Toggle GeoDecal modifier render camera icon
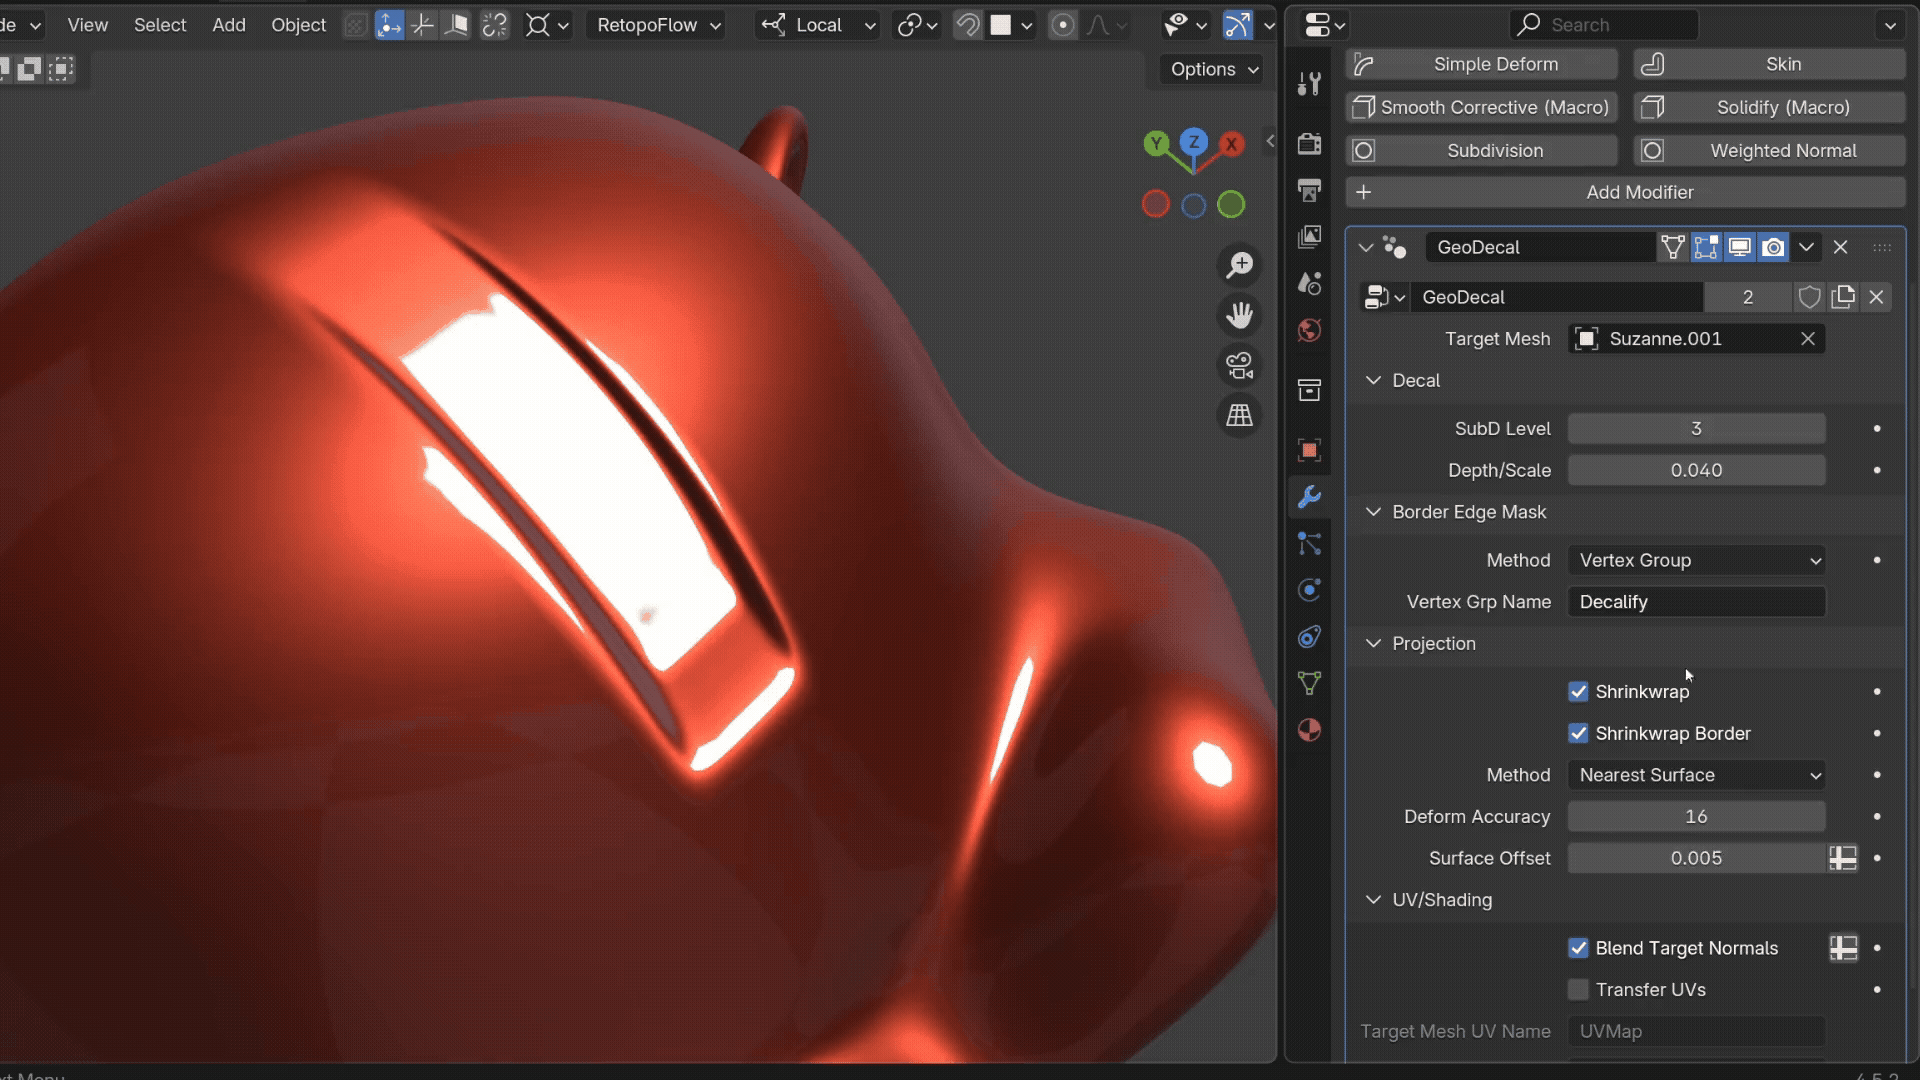Viewport: 1920px width, 1080px height. pyautogui.click(x=1773, y=247)
